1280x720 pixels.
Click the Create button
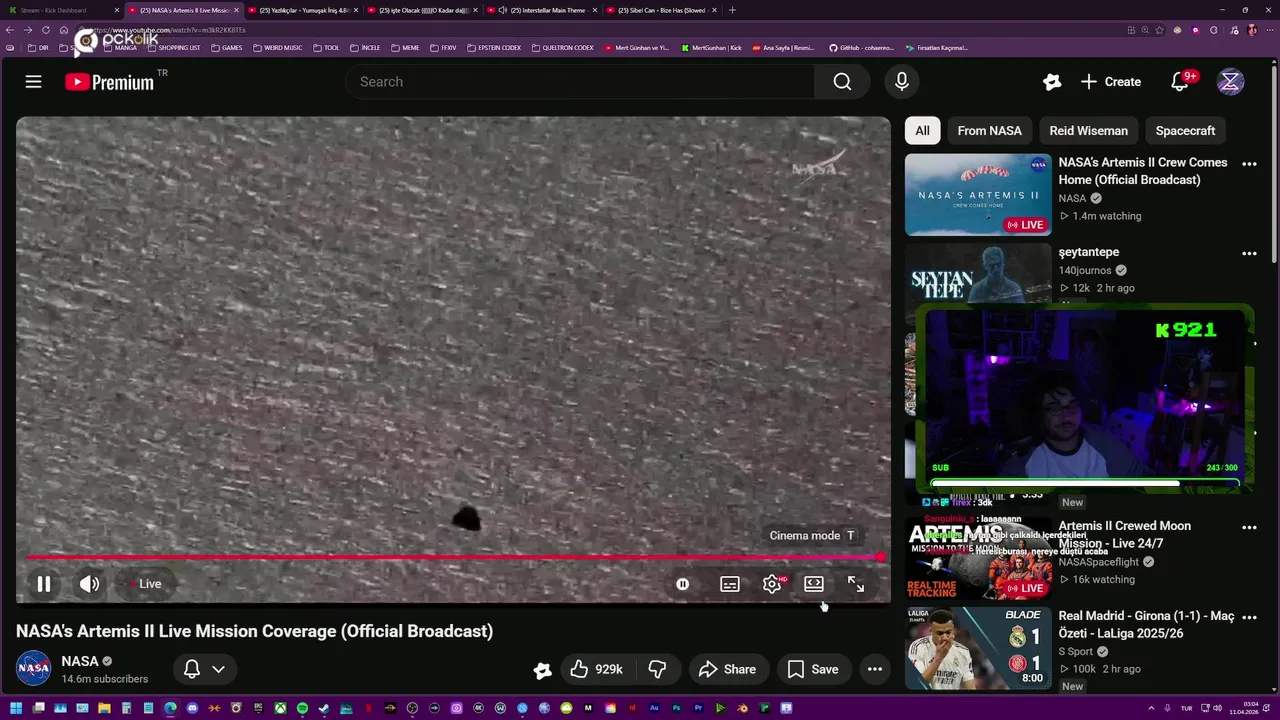(1111, 82)
